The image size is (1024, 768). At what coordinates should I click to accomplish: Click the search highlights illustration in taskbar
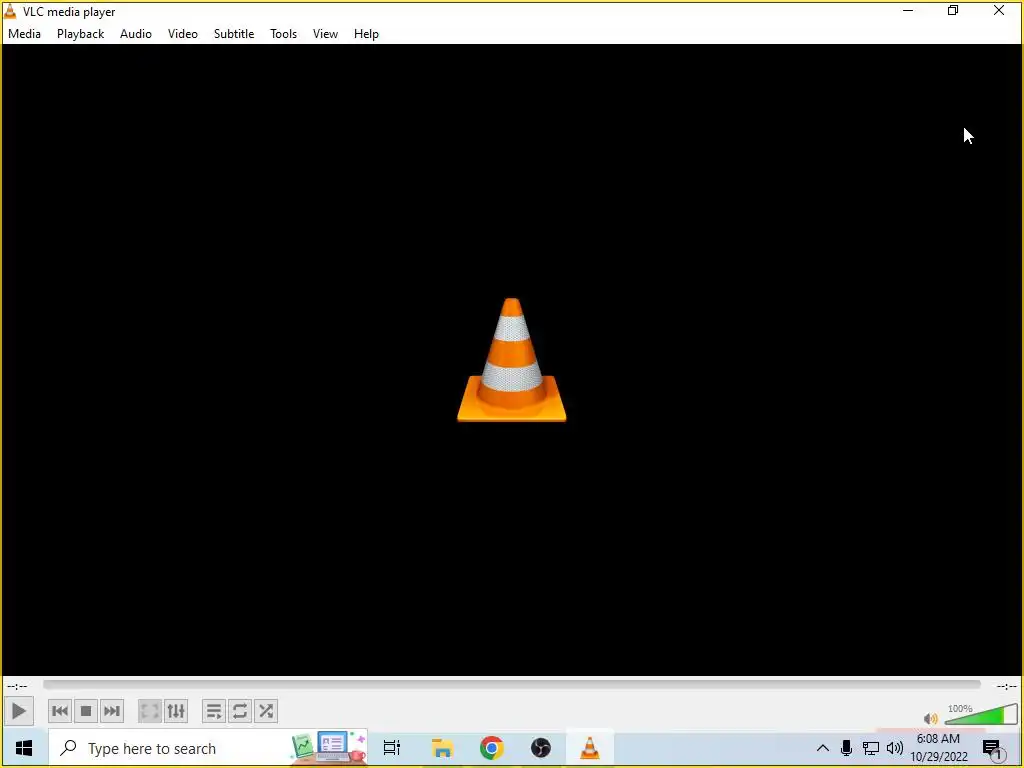pyautogui.click(x=328, y=747)
